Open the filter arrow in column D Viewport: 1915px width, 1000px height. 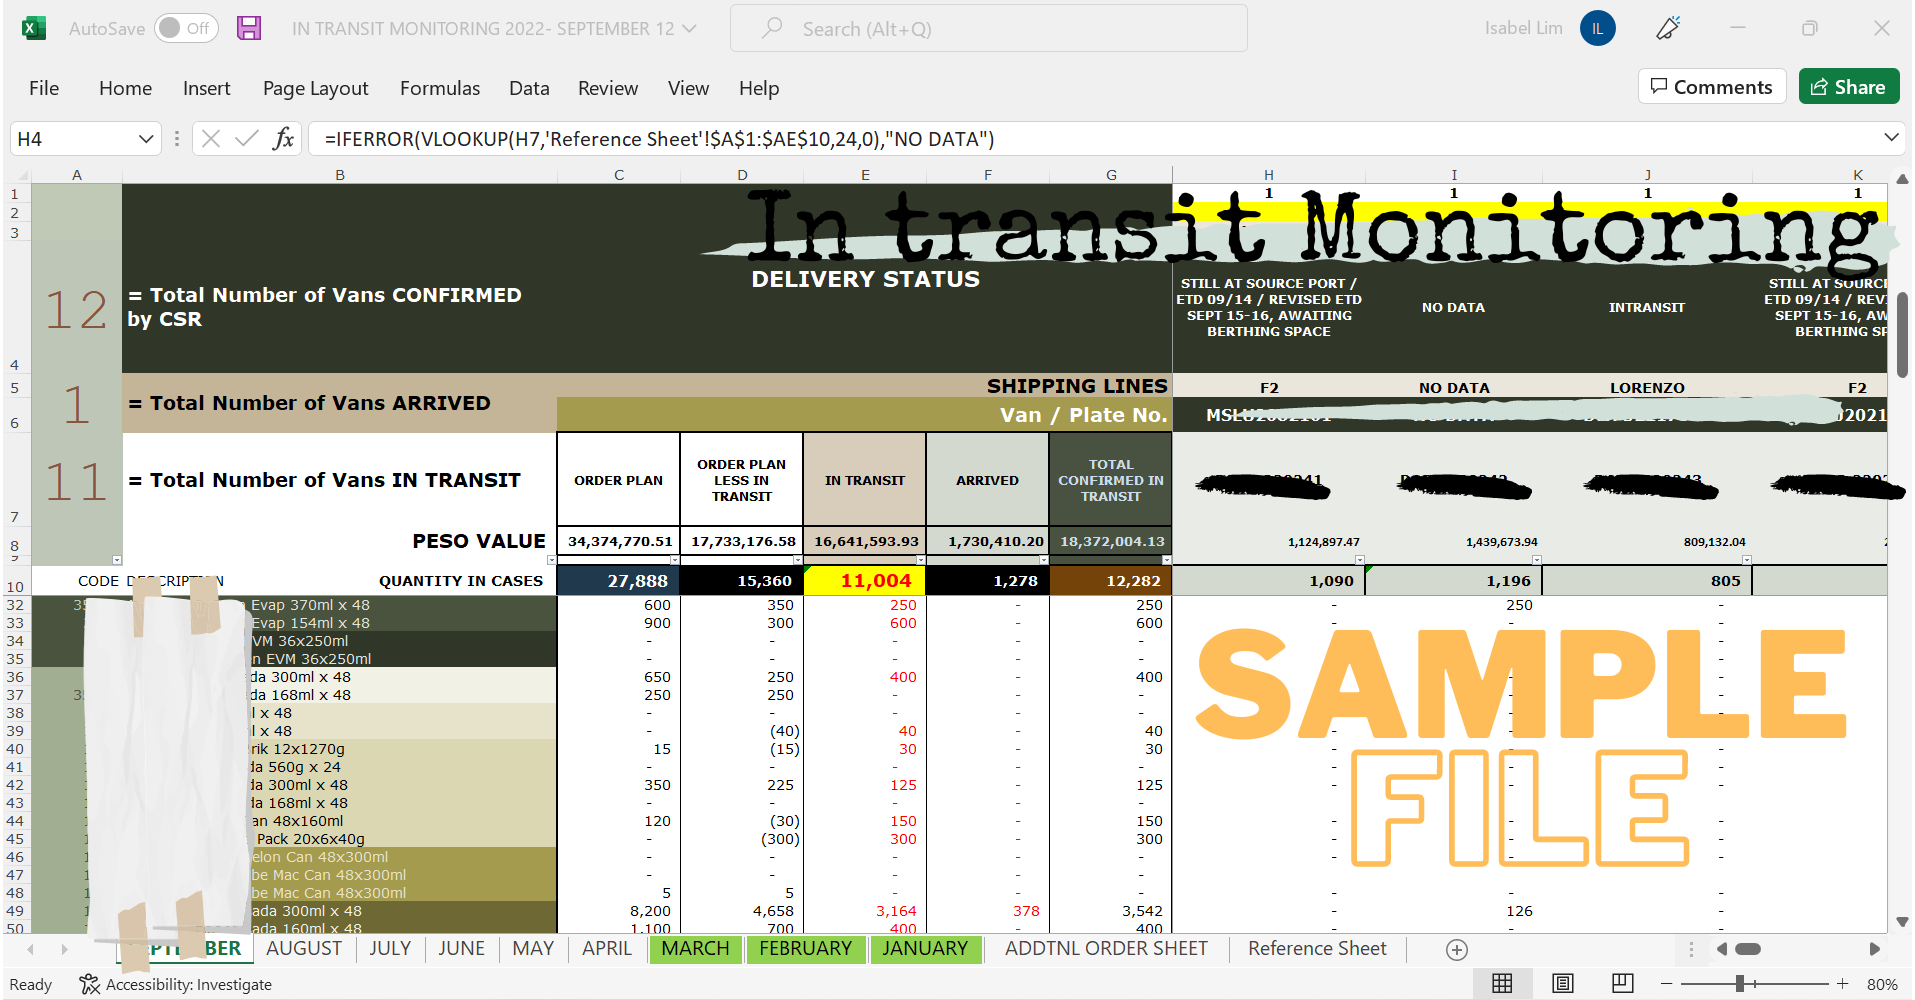[x=797, y=560]
